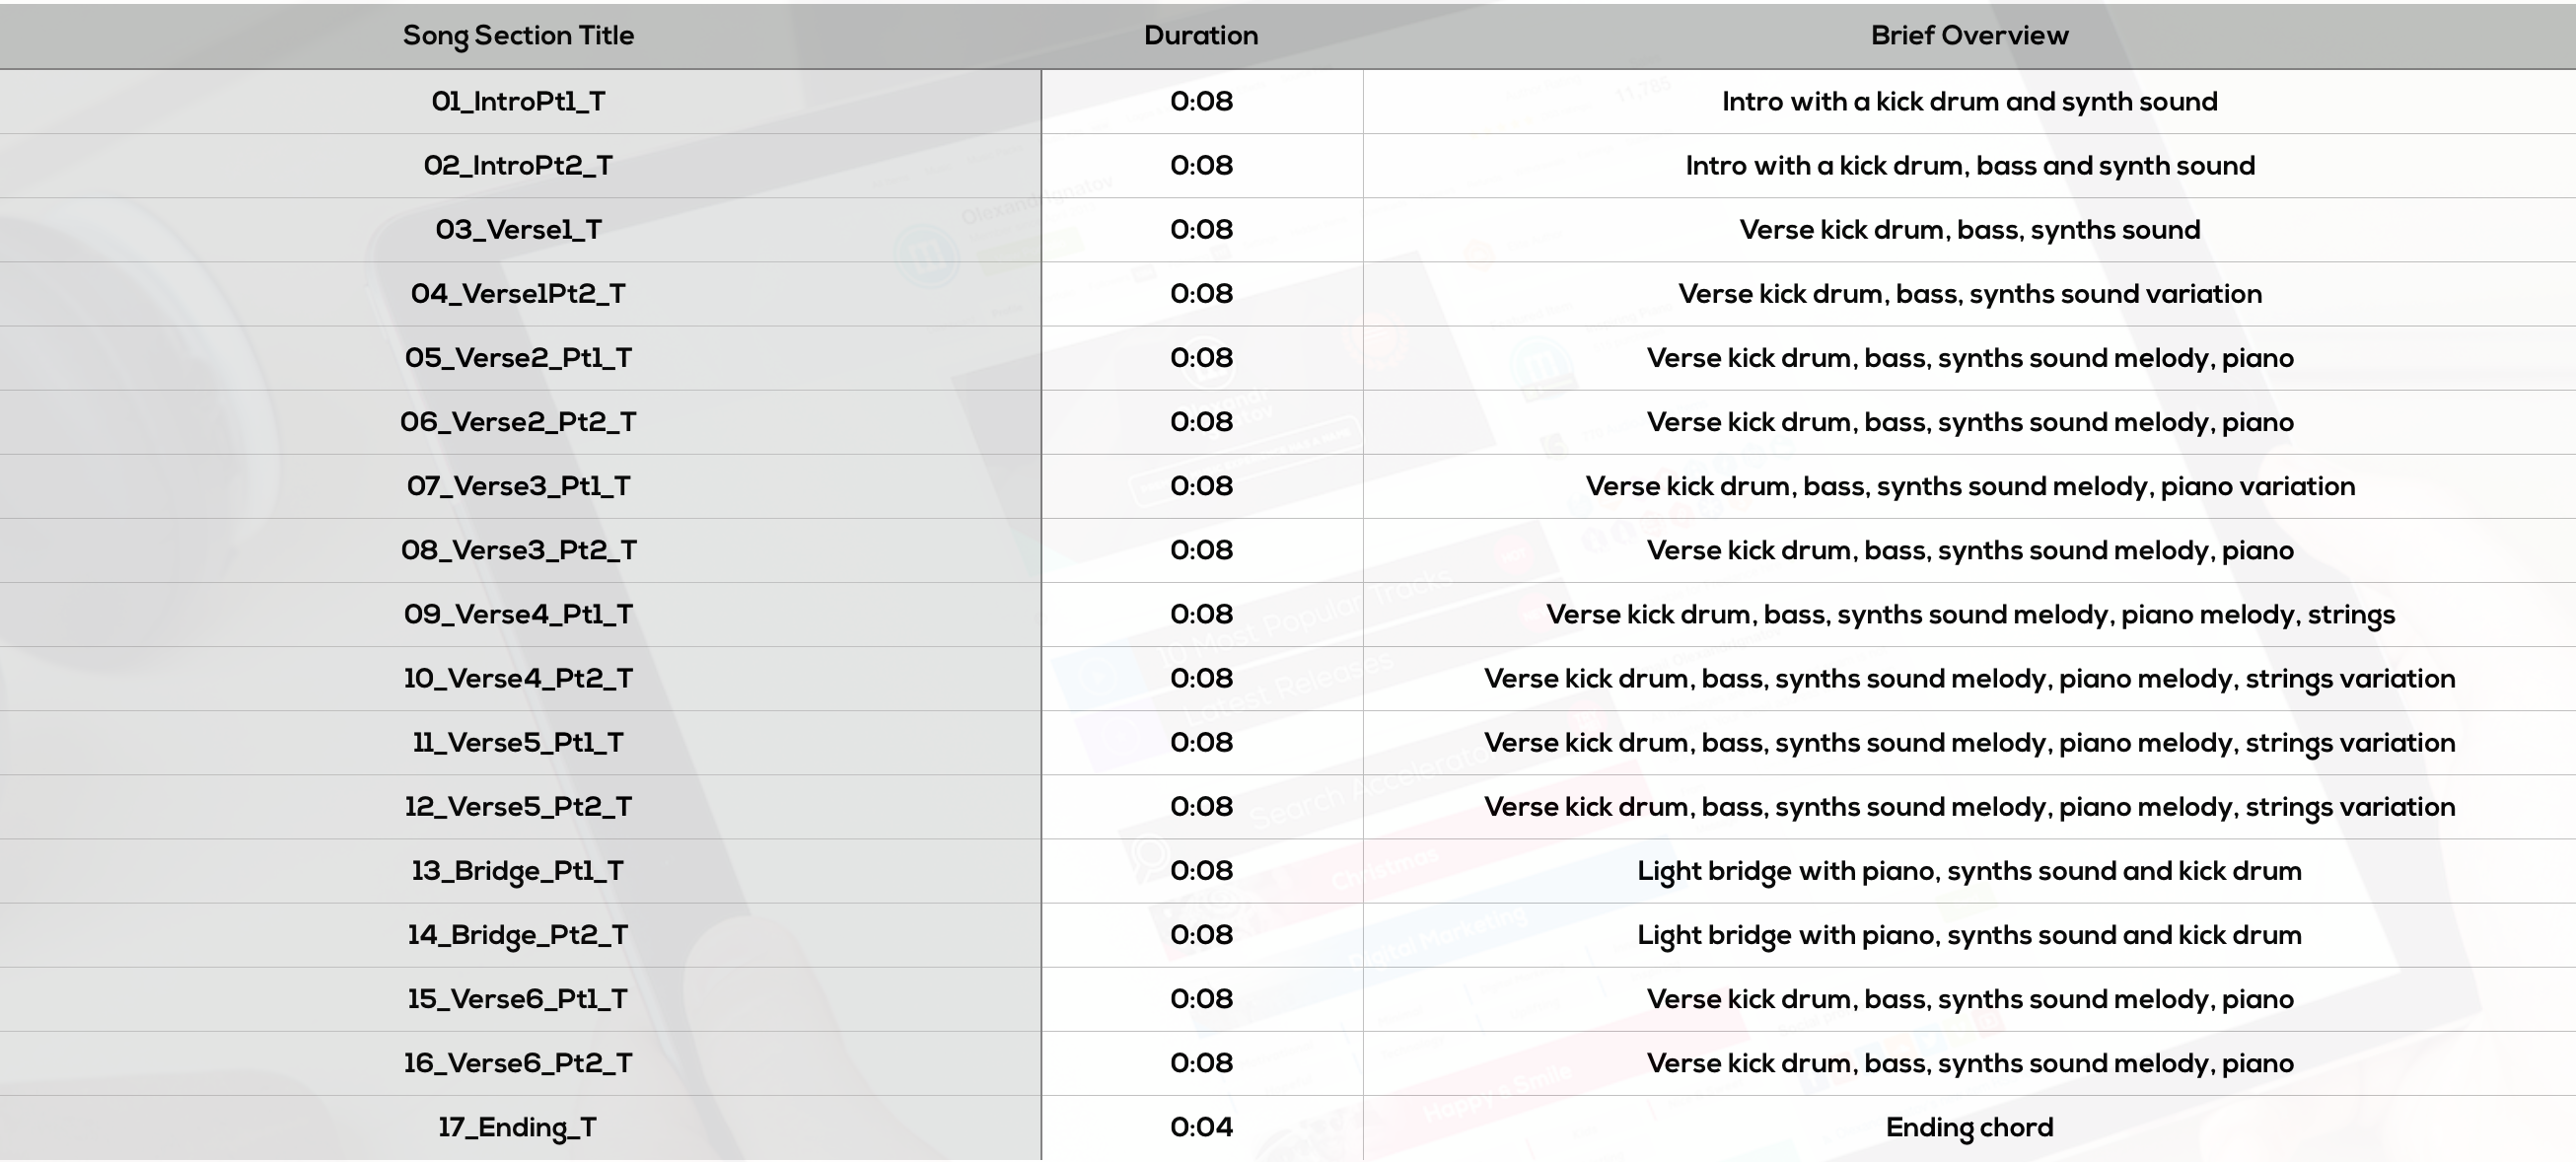Select the 14_Bridge_Pt2_T row title

tap(518, 935)
